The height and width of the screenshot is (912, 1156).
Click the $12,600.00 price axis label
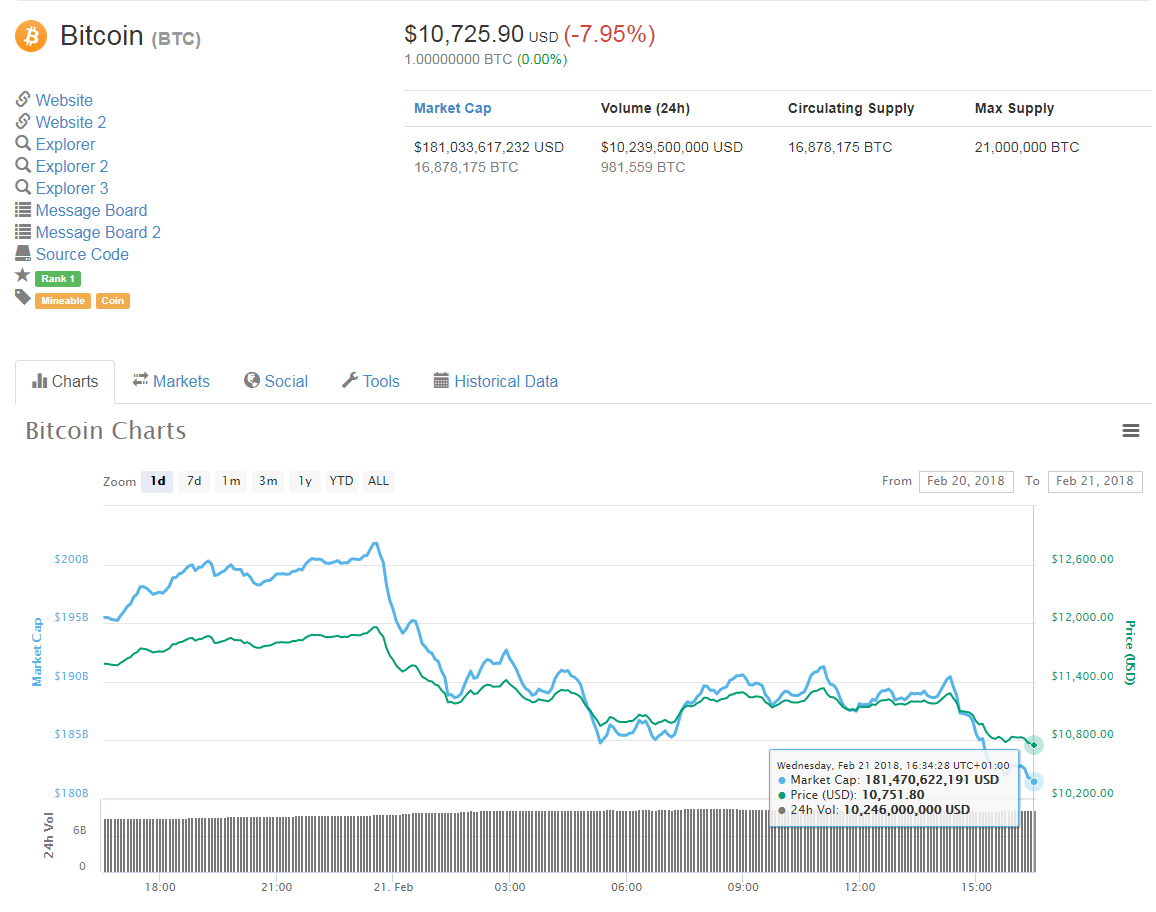tap(1082, 559)
